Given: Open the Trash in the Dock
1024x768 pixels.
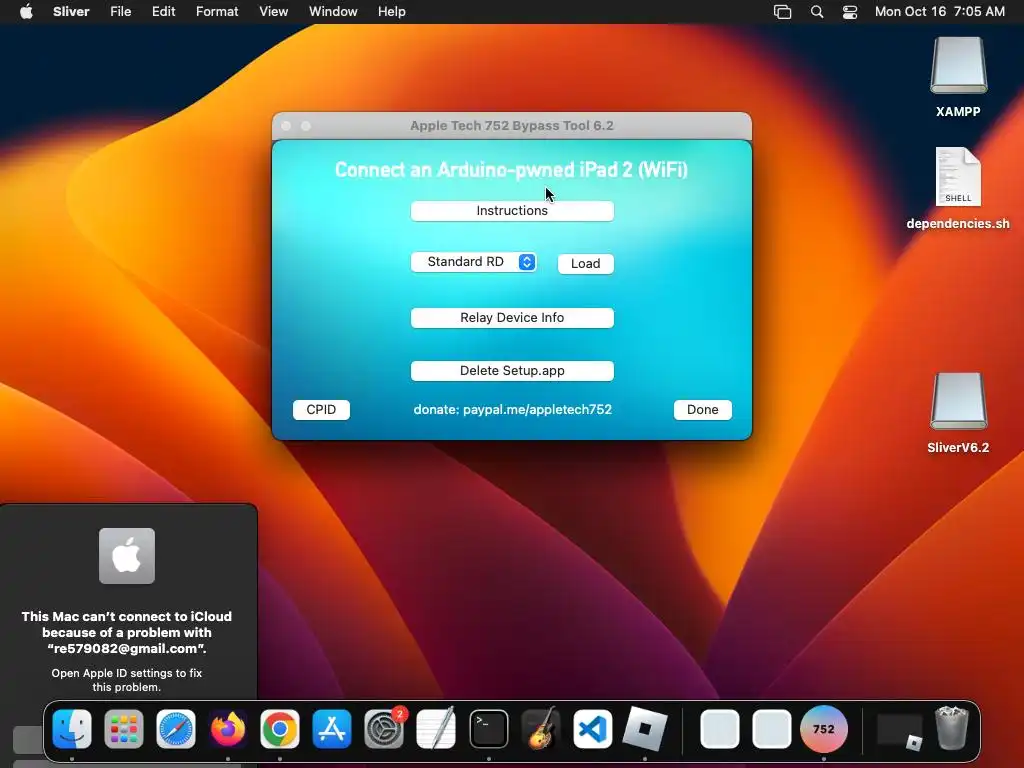Looking at the screenshot, I should click(952, 728).
